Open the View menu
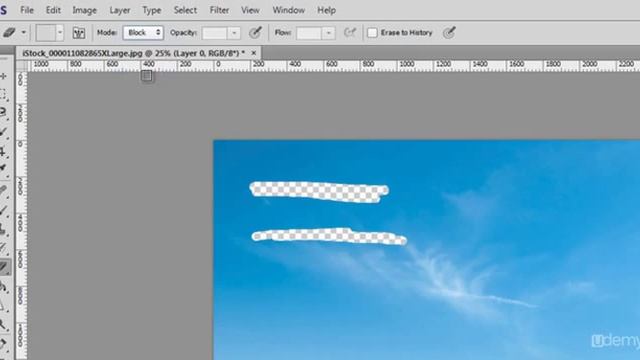Viewport: 640px width, 360px height. 250,10
